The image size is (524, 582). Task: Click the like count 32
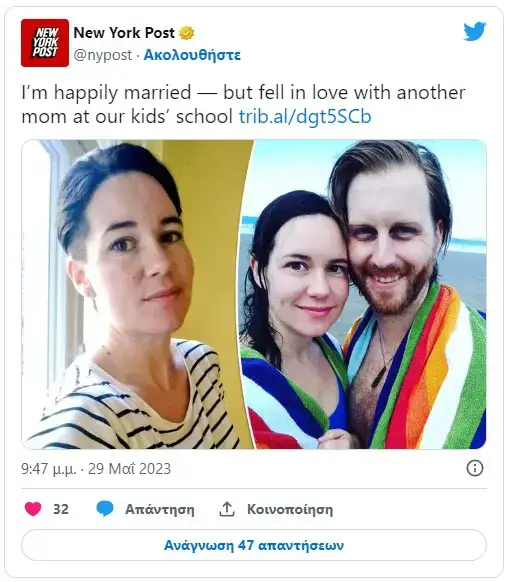pos(61,509)
